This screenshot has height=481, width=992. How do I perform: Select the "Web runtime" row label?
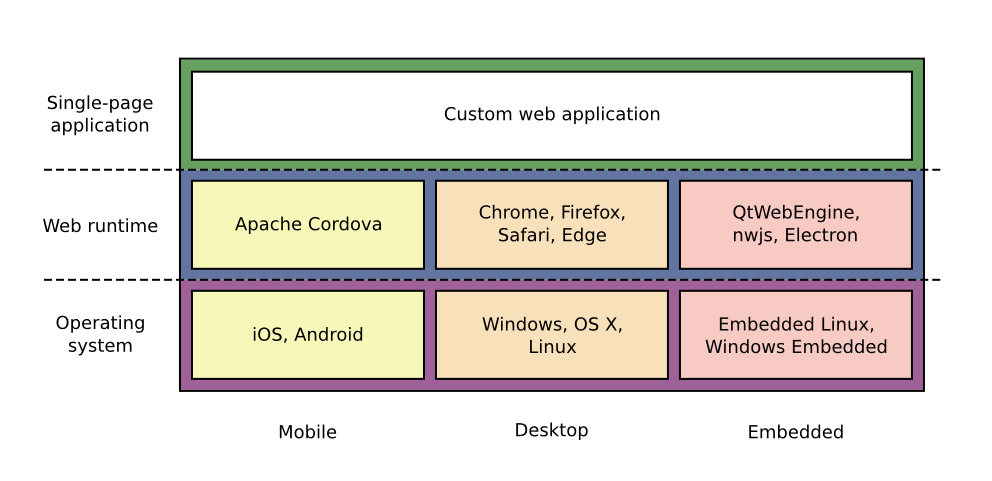(100, 226)
